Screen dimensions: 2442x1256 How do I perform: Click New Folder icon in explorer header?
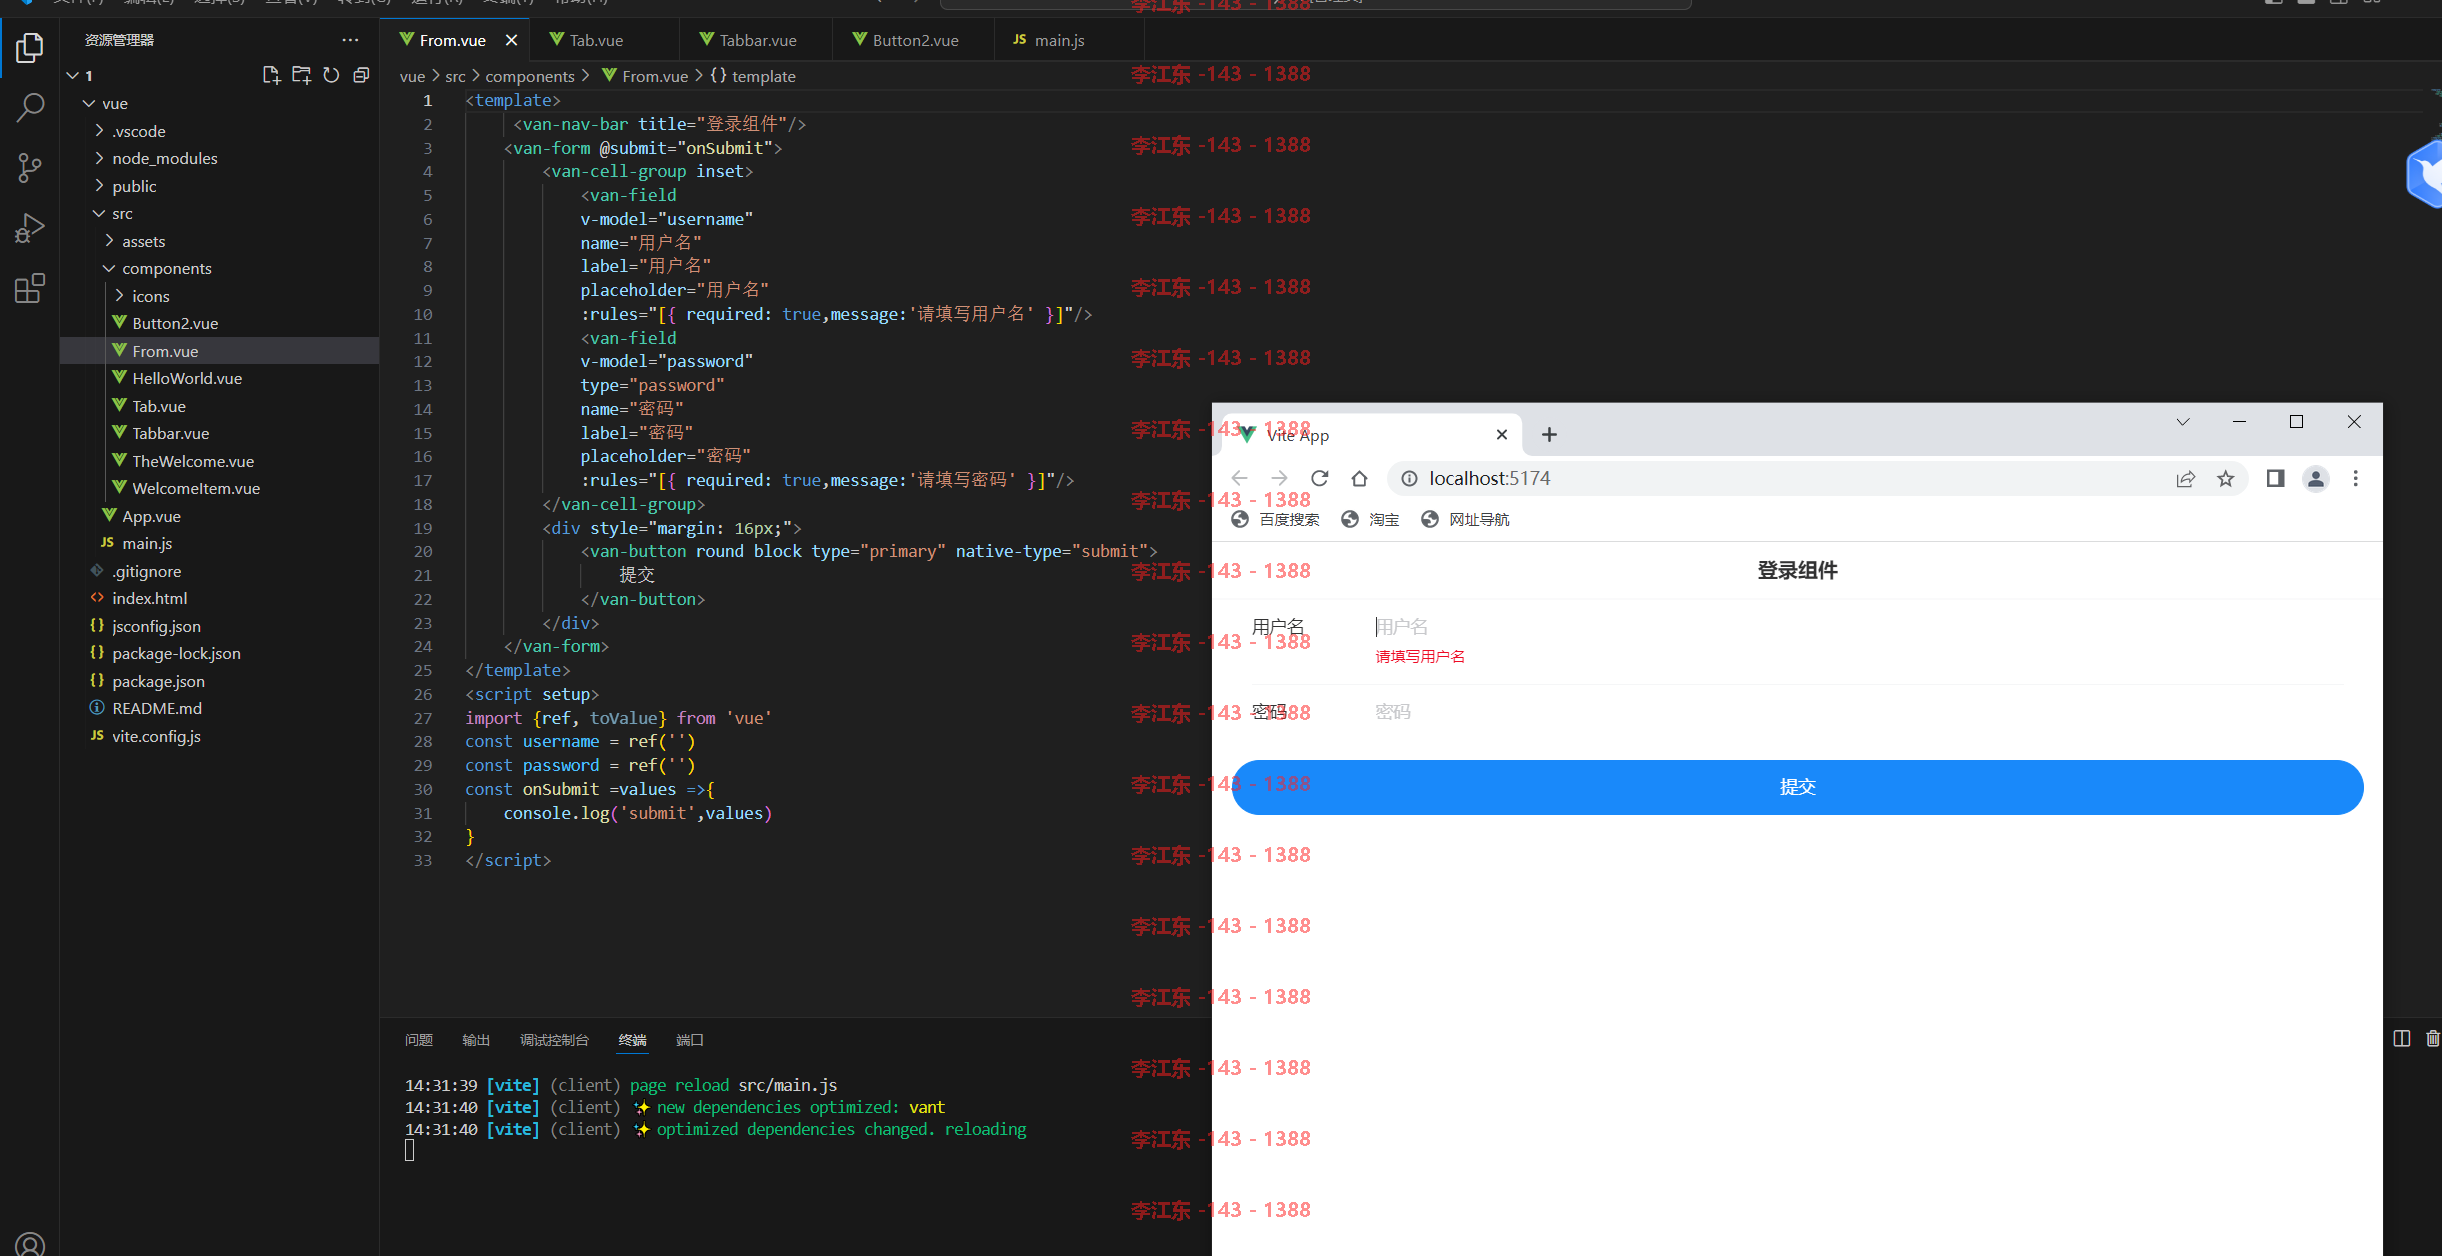pyautogui.click(x=301, y=75)
